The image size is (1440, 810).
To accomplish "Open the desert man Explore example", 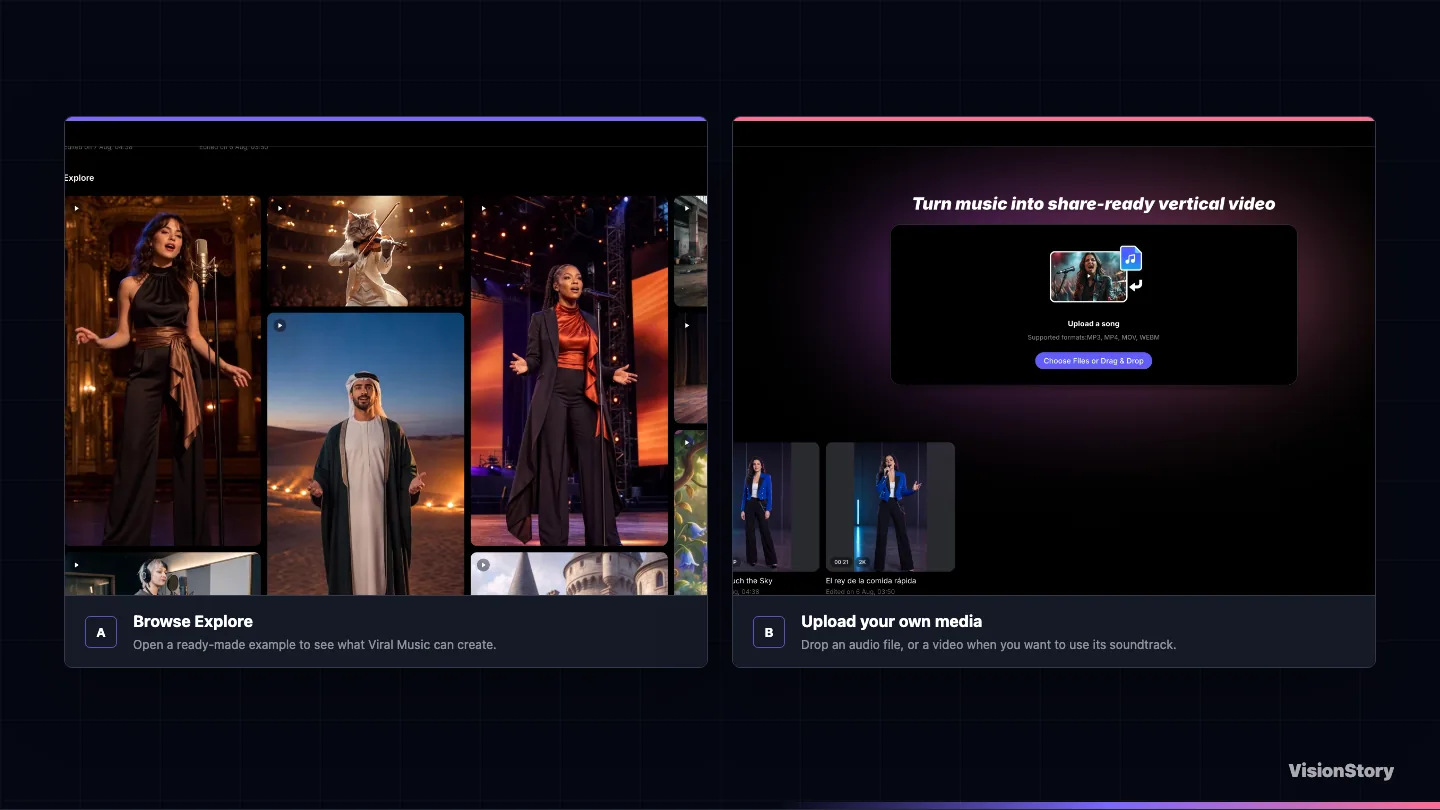I will pos(366,454).
